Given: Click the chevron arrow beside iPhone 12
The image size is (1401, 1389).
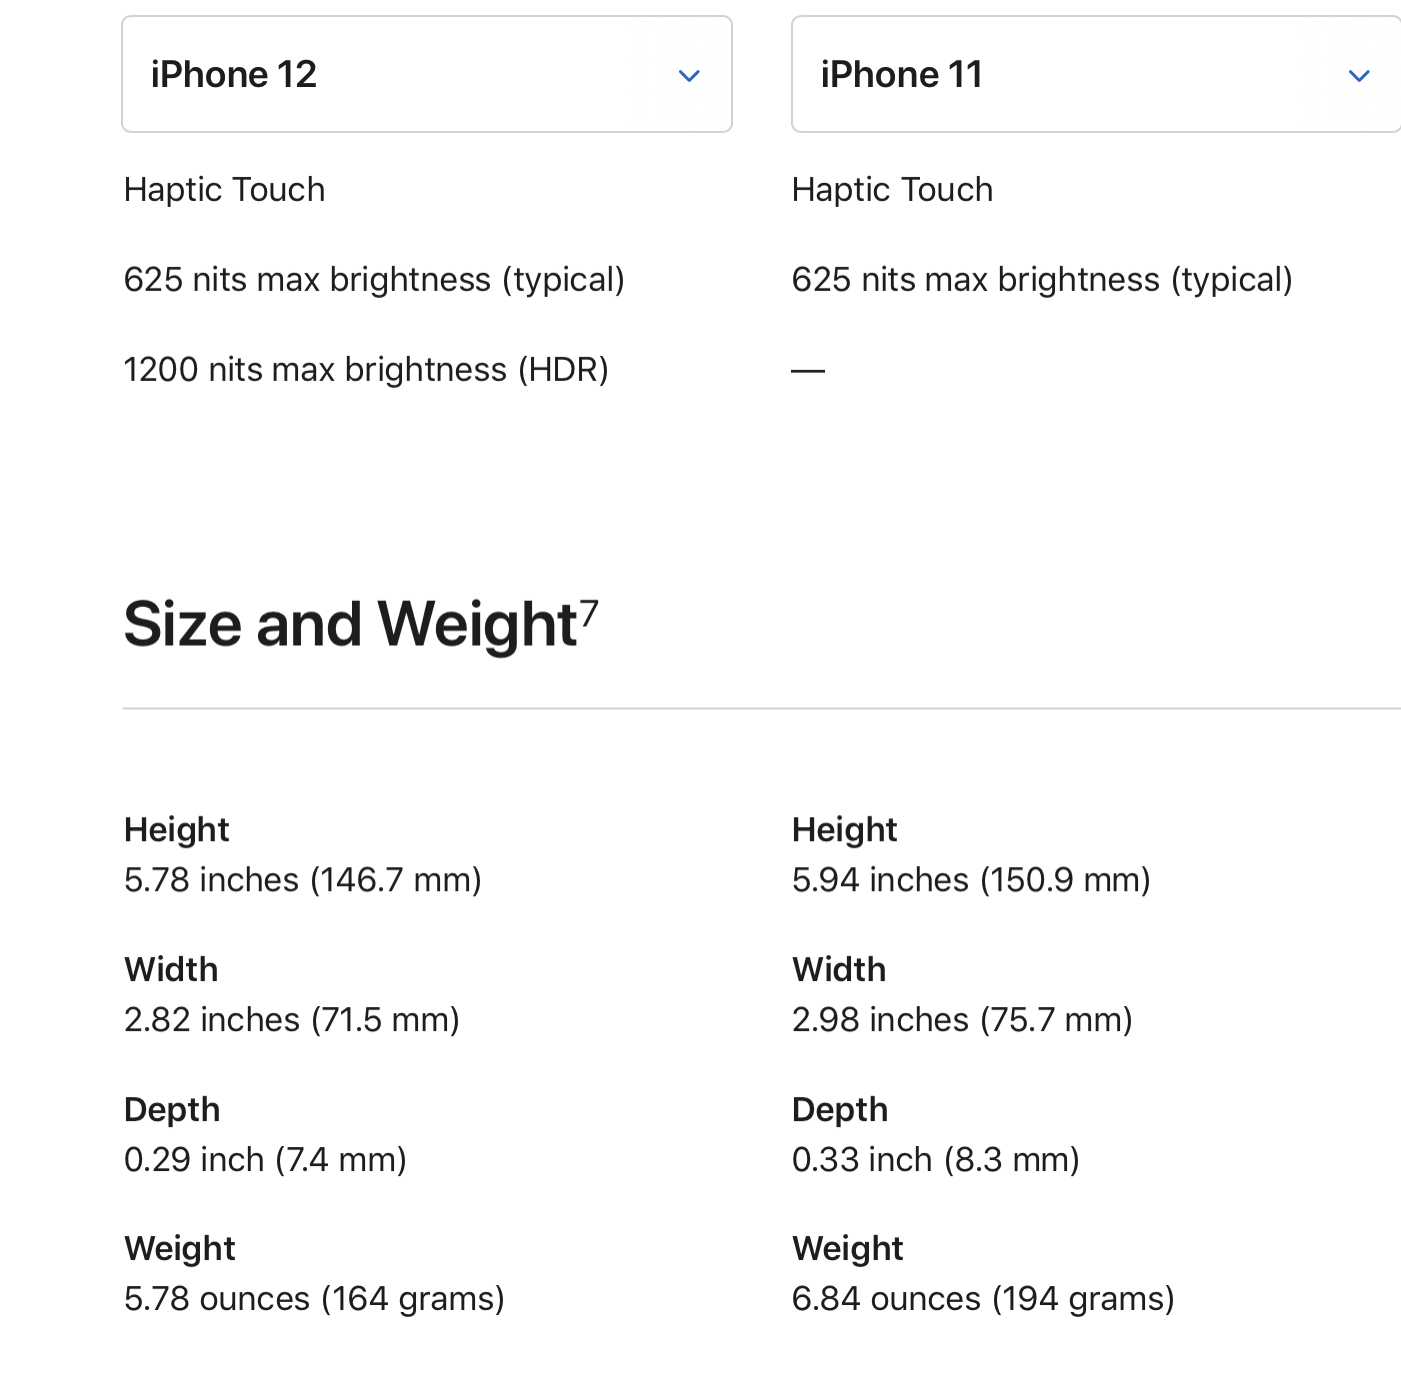Looking at the screenshot, I should (689, 76).
